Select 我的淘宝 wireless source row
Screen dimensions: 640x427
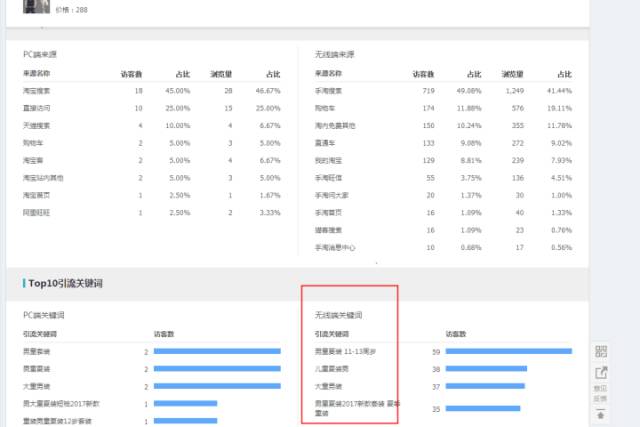click(443, 160)
